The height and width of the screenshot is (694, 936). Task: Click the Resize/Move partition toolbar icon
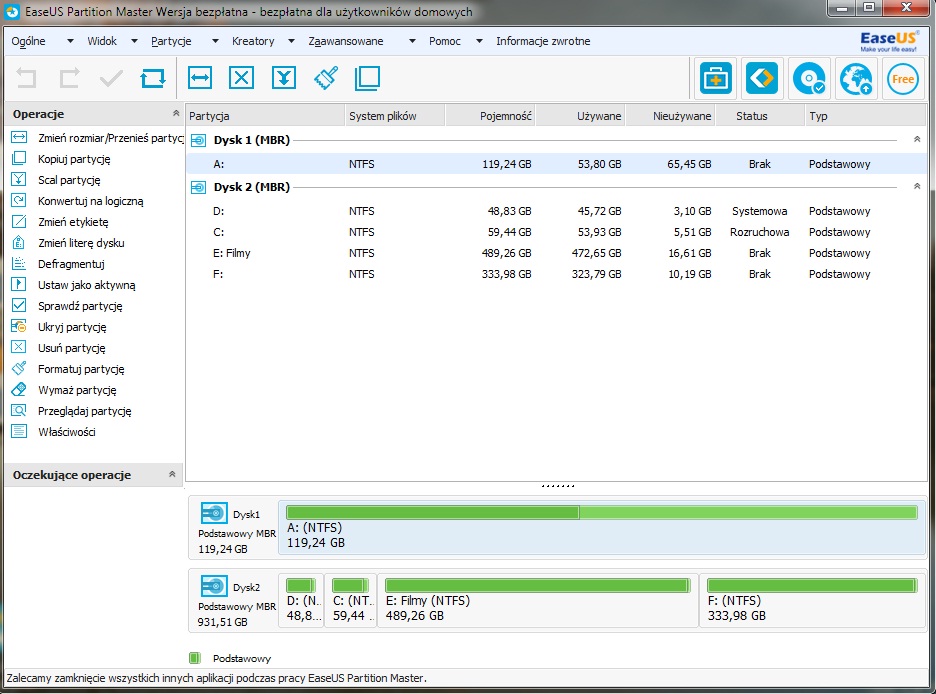(x=199, y=78)
